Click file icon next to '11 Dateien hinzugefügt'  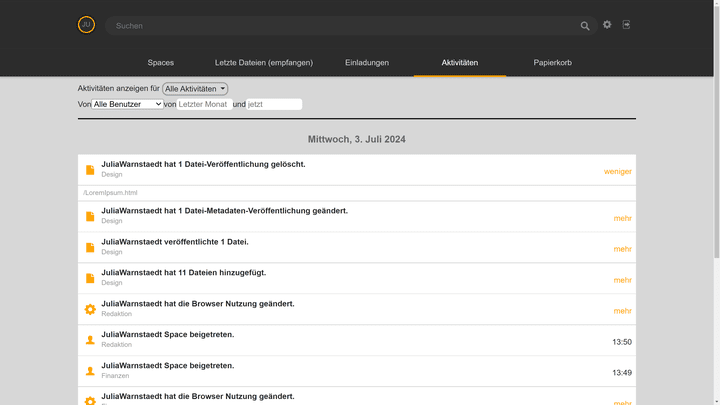tap(90, 278)
